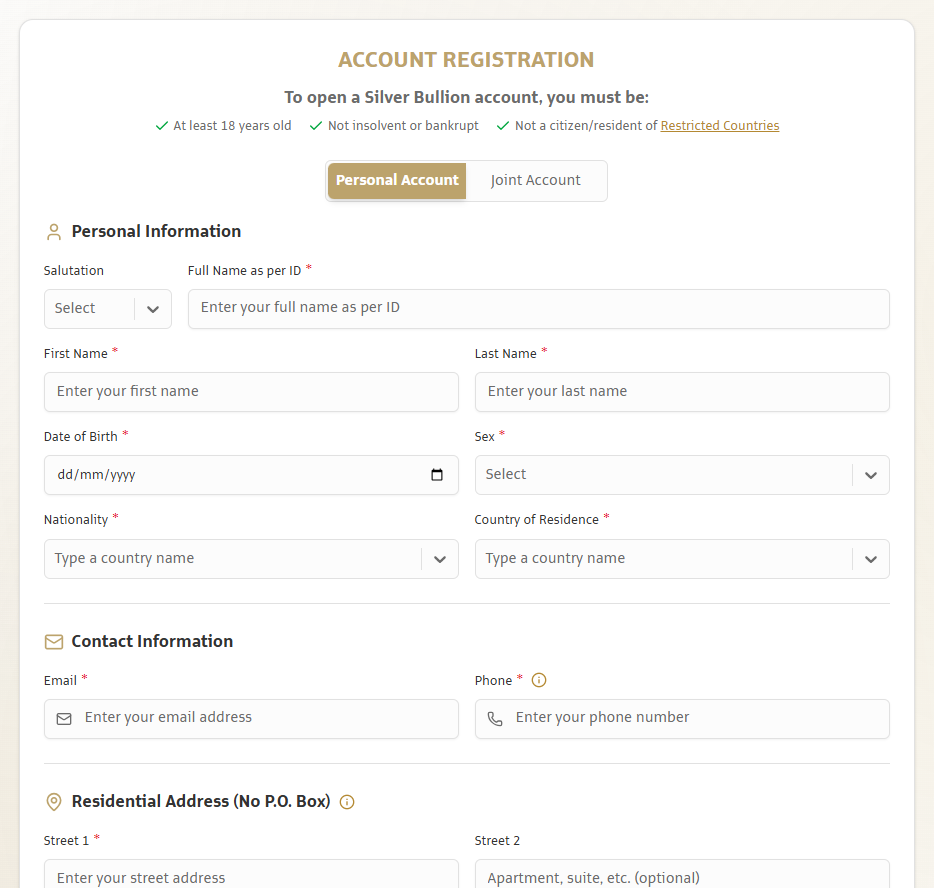The height and width of the screenshot is (888, 934).
Task: Click the 'Date of Birth' label
Action: [80, 437]
